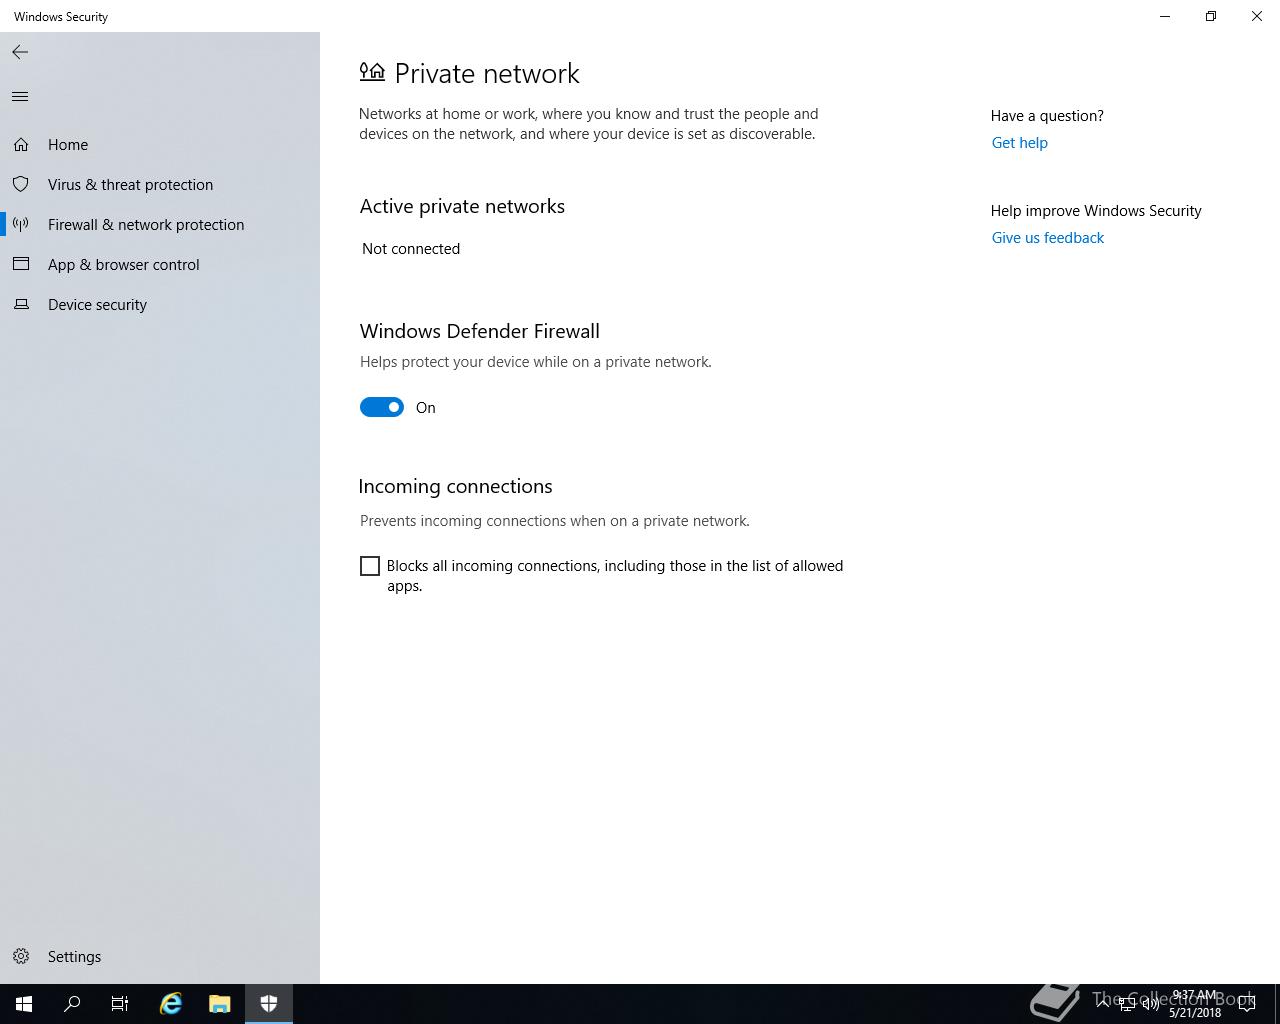Click the Home house icon in sidebar
The height and width of the screenshot is (1024, 1280).
coord(21,145)
